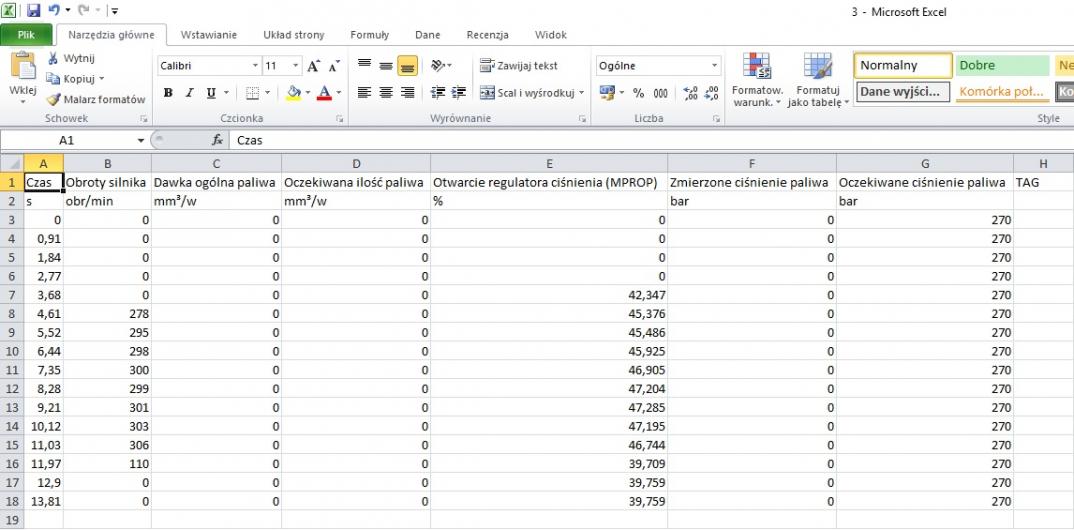Center the cell text horizontally
1074x530 pixels.
(386, 93)
